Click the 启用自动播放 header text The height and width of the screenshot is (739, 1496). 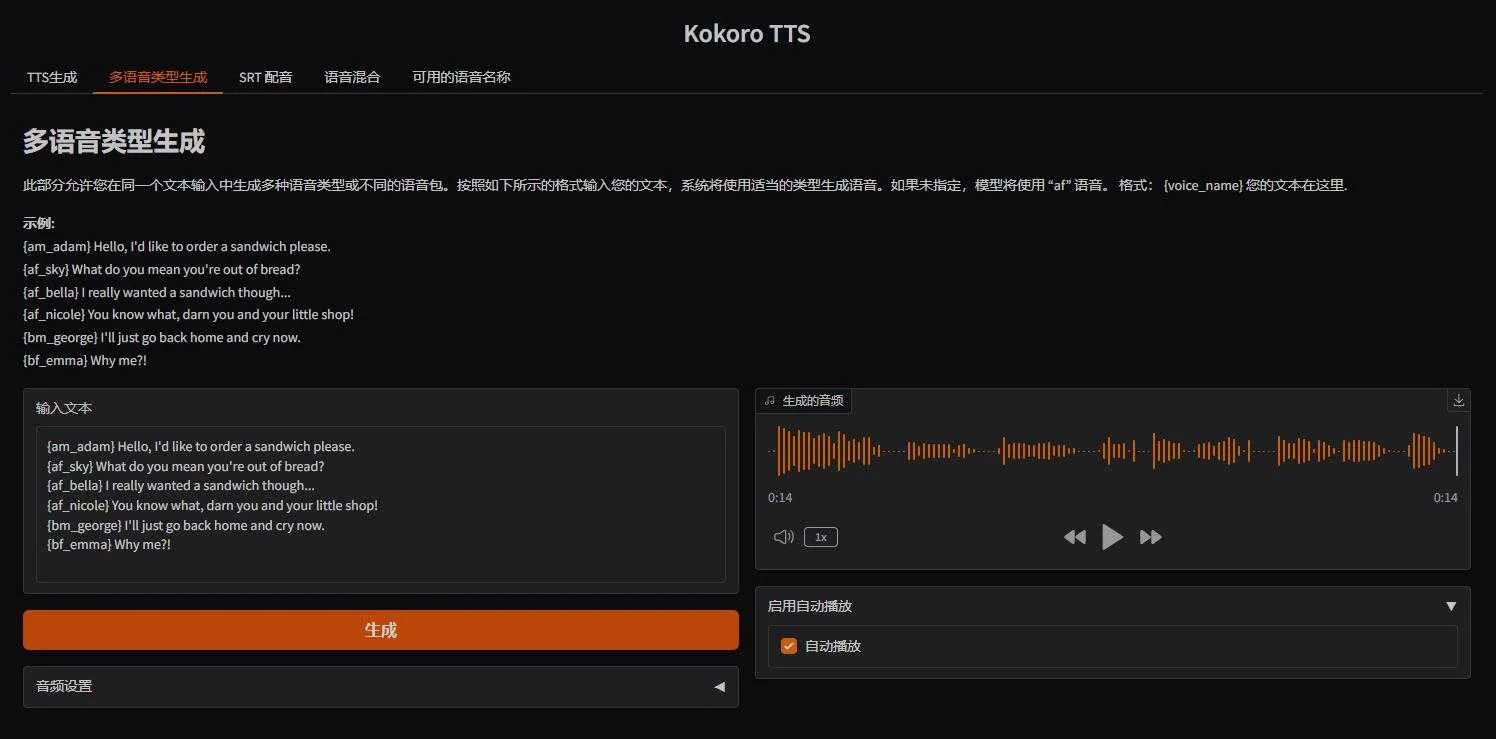pyautogui.click(x=810, y=606)
